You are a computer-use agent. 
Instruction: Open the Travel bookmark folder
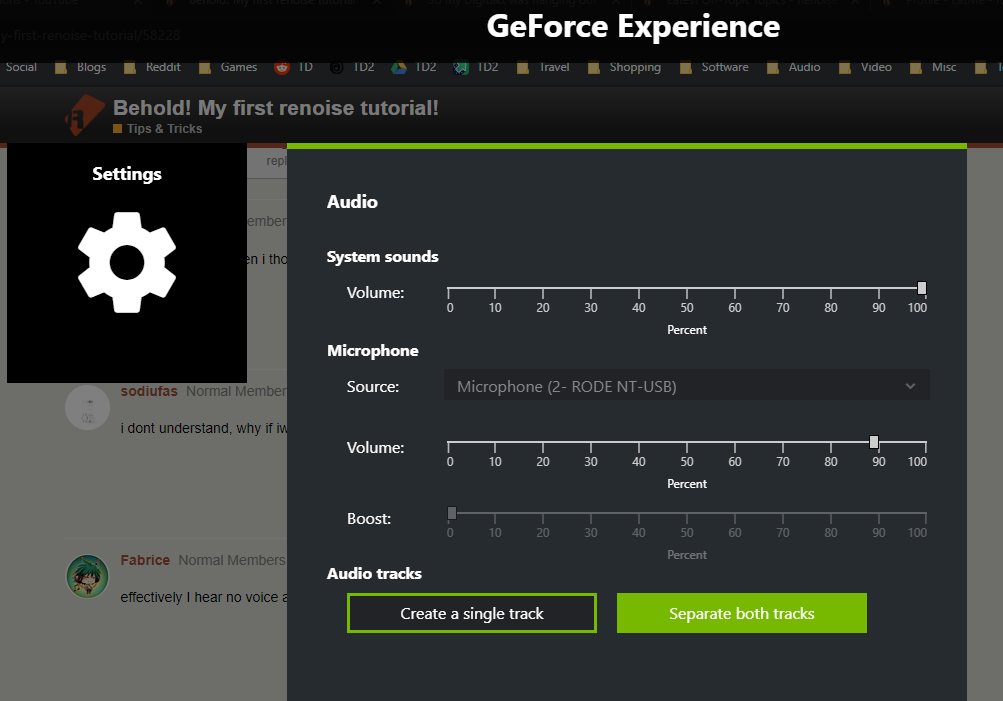(x=543, y=67)
